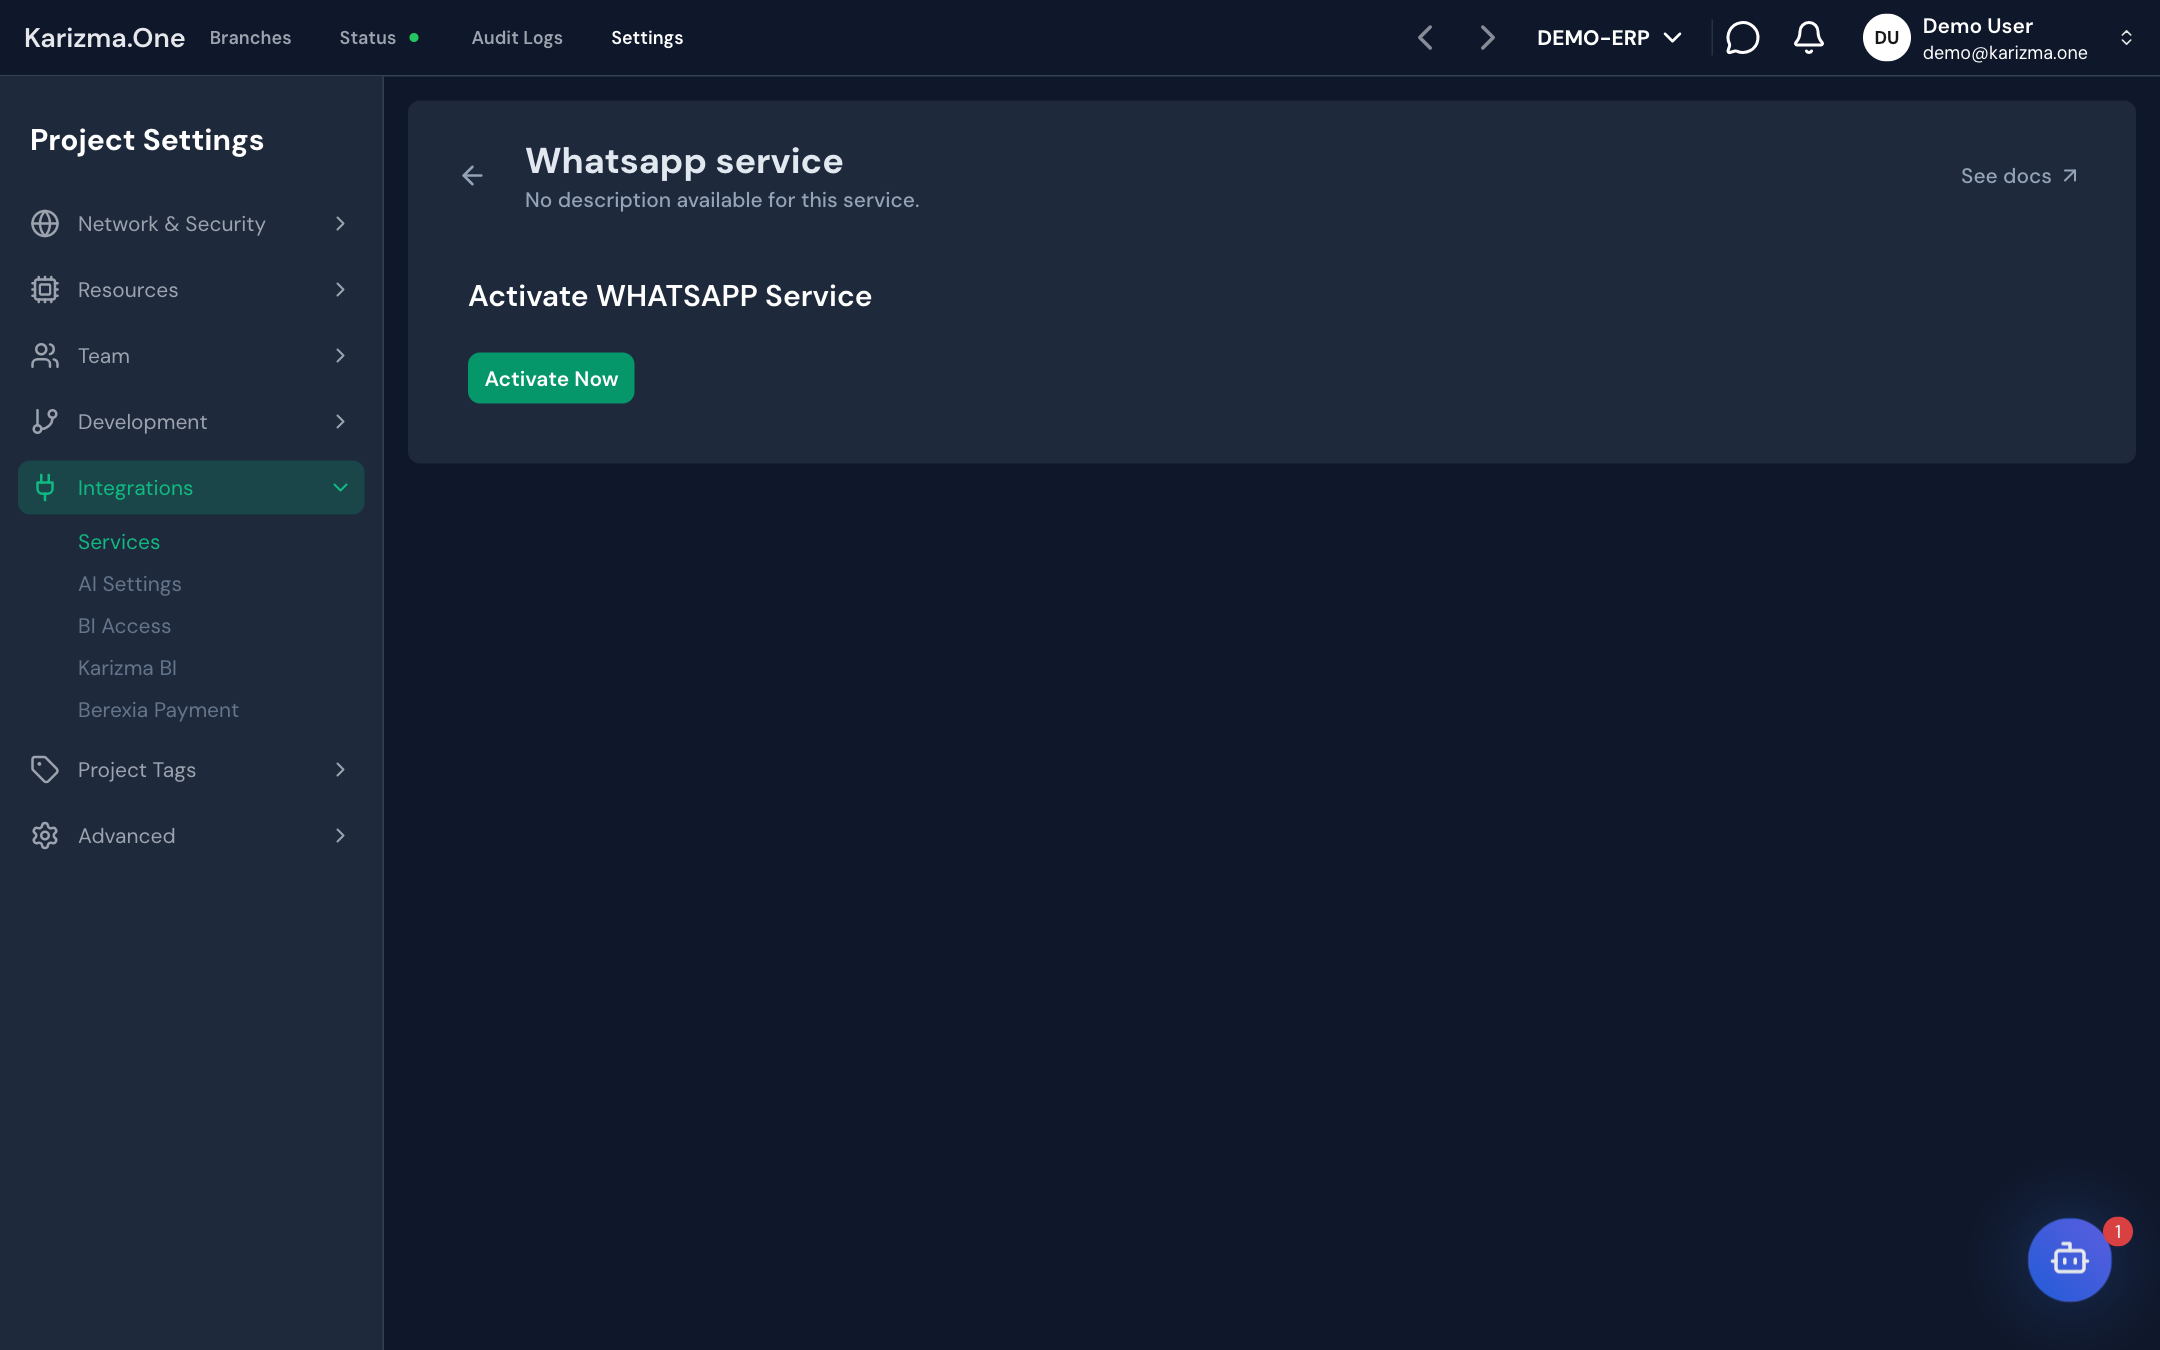Open the See docs link
Image resolution: width=2160 pixels, height=1350 pixels.
point(2019,176)
